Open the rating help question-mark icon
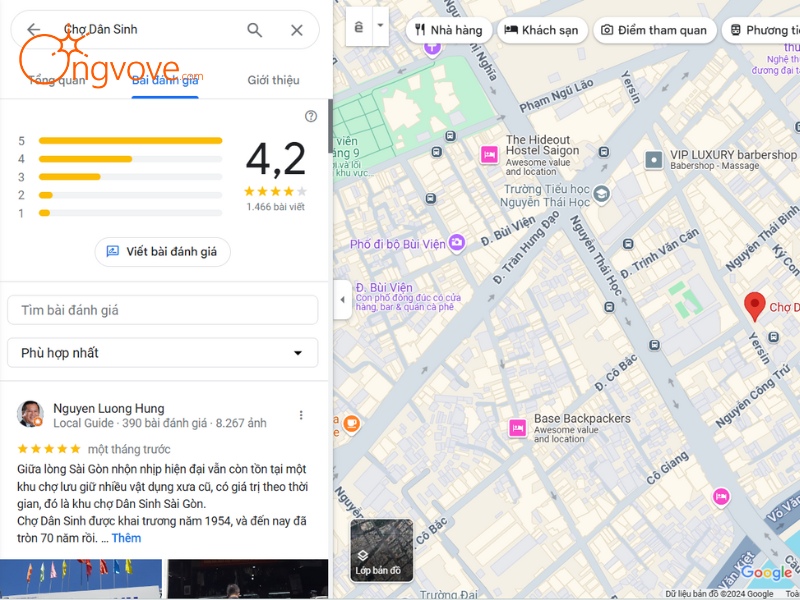 (311, 116)
